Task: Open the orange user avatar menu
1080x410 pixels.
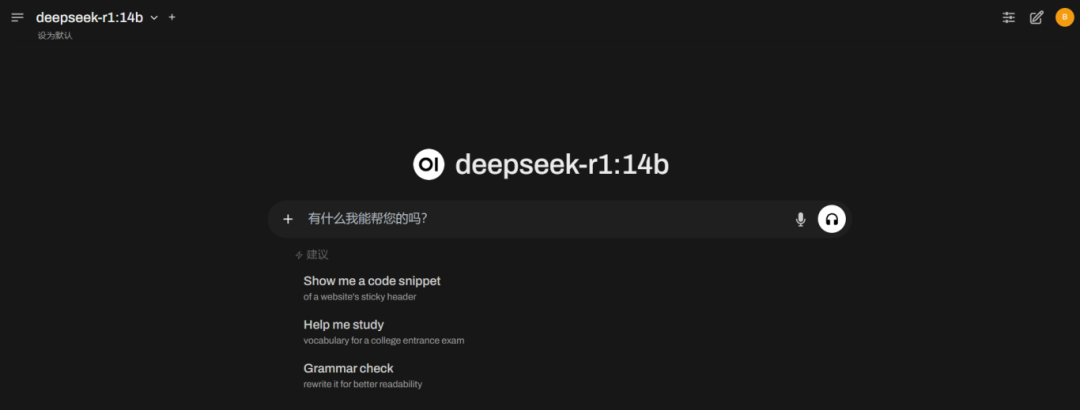Action: (x=1064, y=17)
